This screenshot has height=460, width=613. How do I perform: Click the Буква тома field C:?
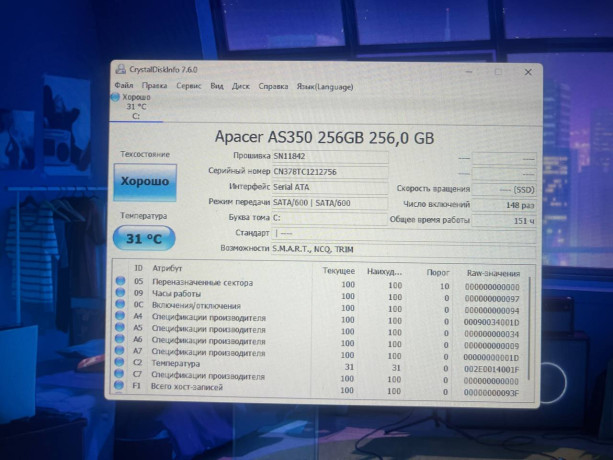click(329, 218)
